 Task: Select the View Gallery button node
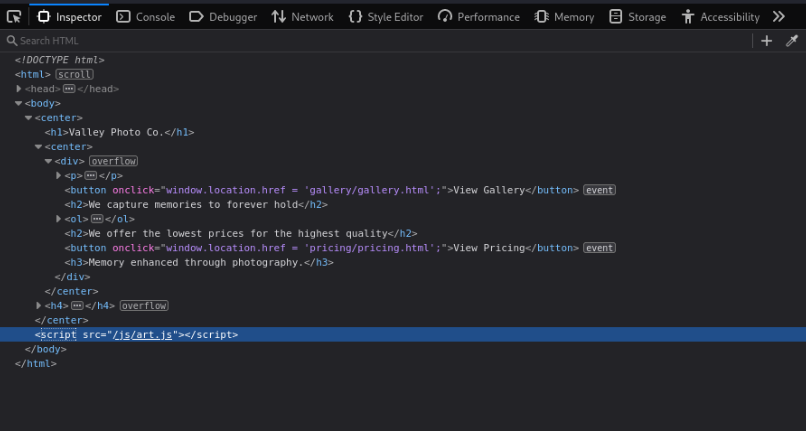tap(322, 190)
